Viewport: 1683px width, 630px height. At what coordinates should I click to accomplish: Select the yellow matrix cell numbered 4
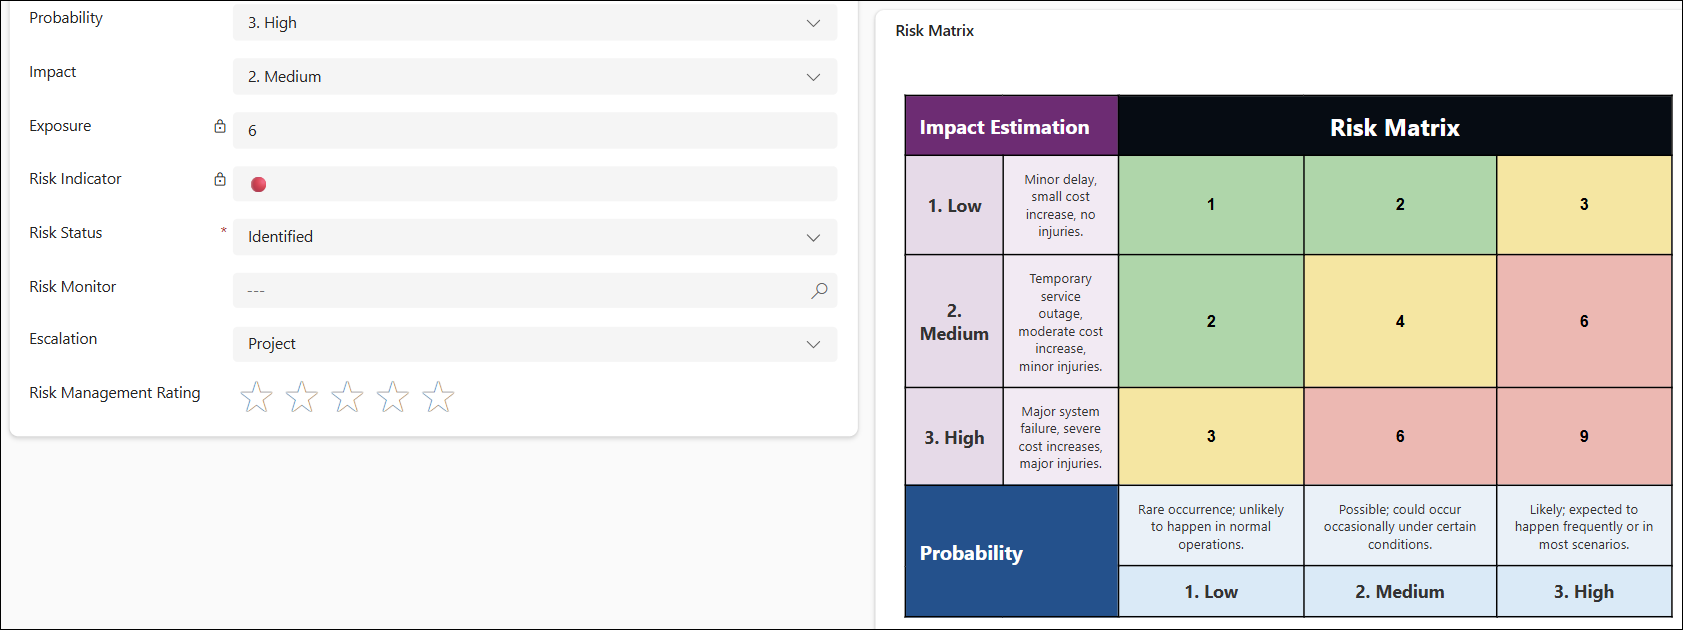(1399, 321)
